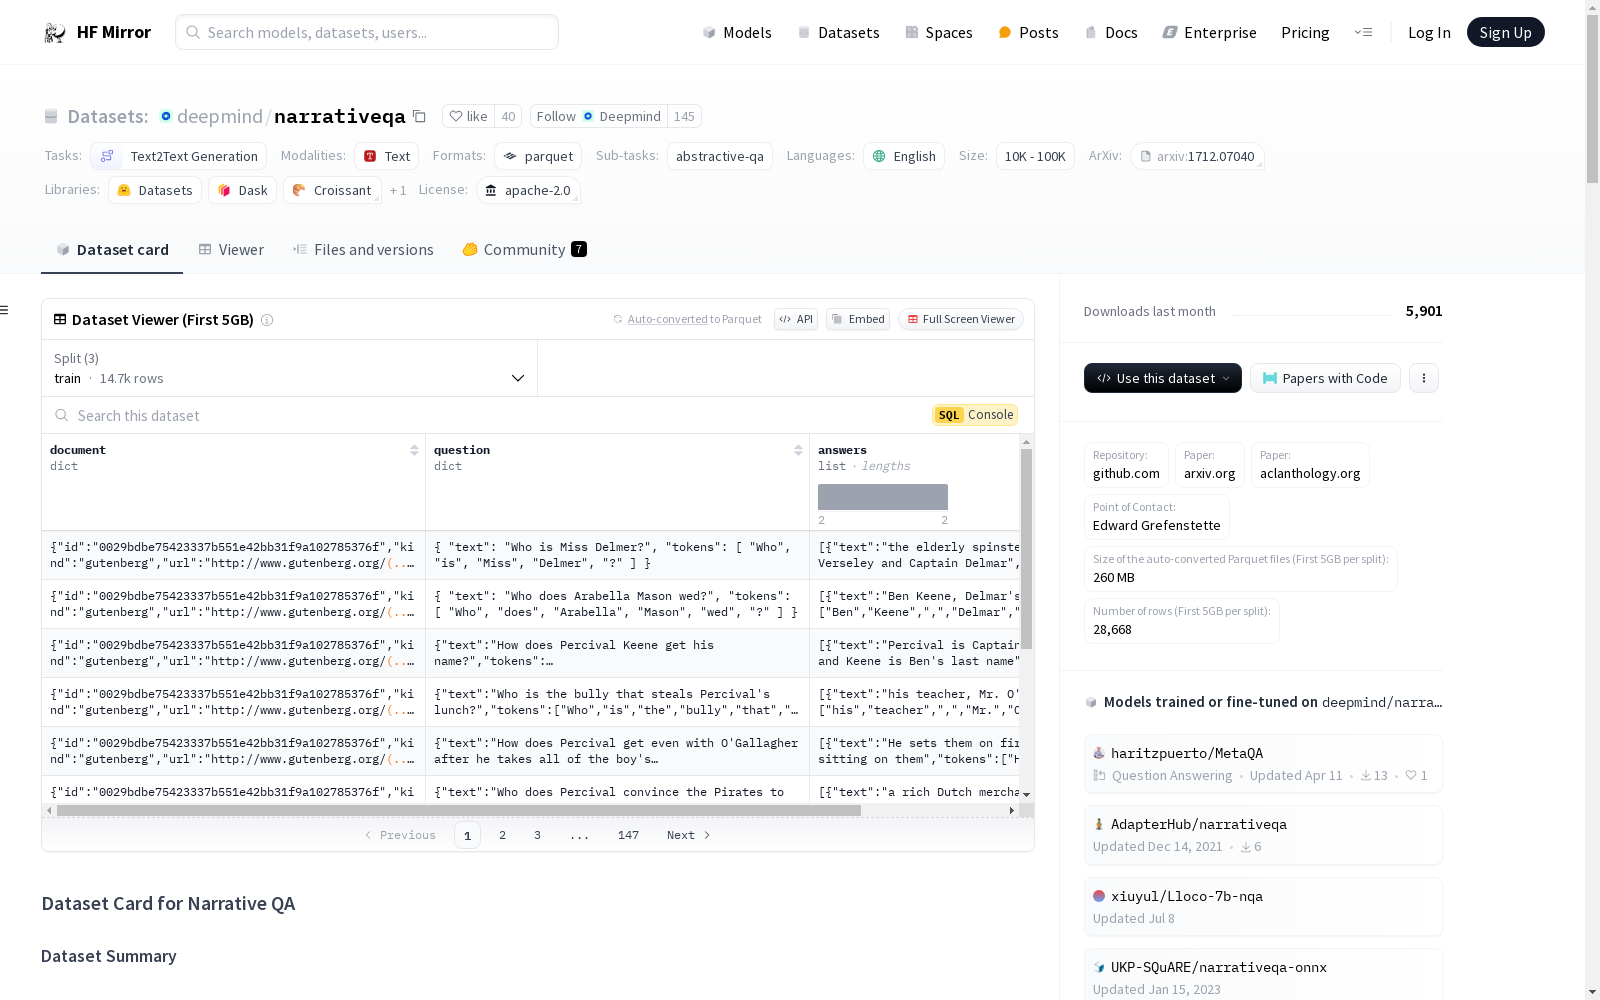The height and width of the screenshot is (1000, 1600).
Task: Open the haritzpuerto/MetaQA model card
Action: pos(1263,764)
